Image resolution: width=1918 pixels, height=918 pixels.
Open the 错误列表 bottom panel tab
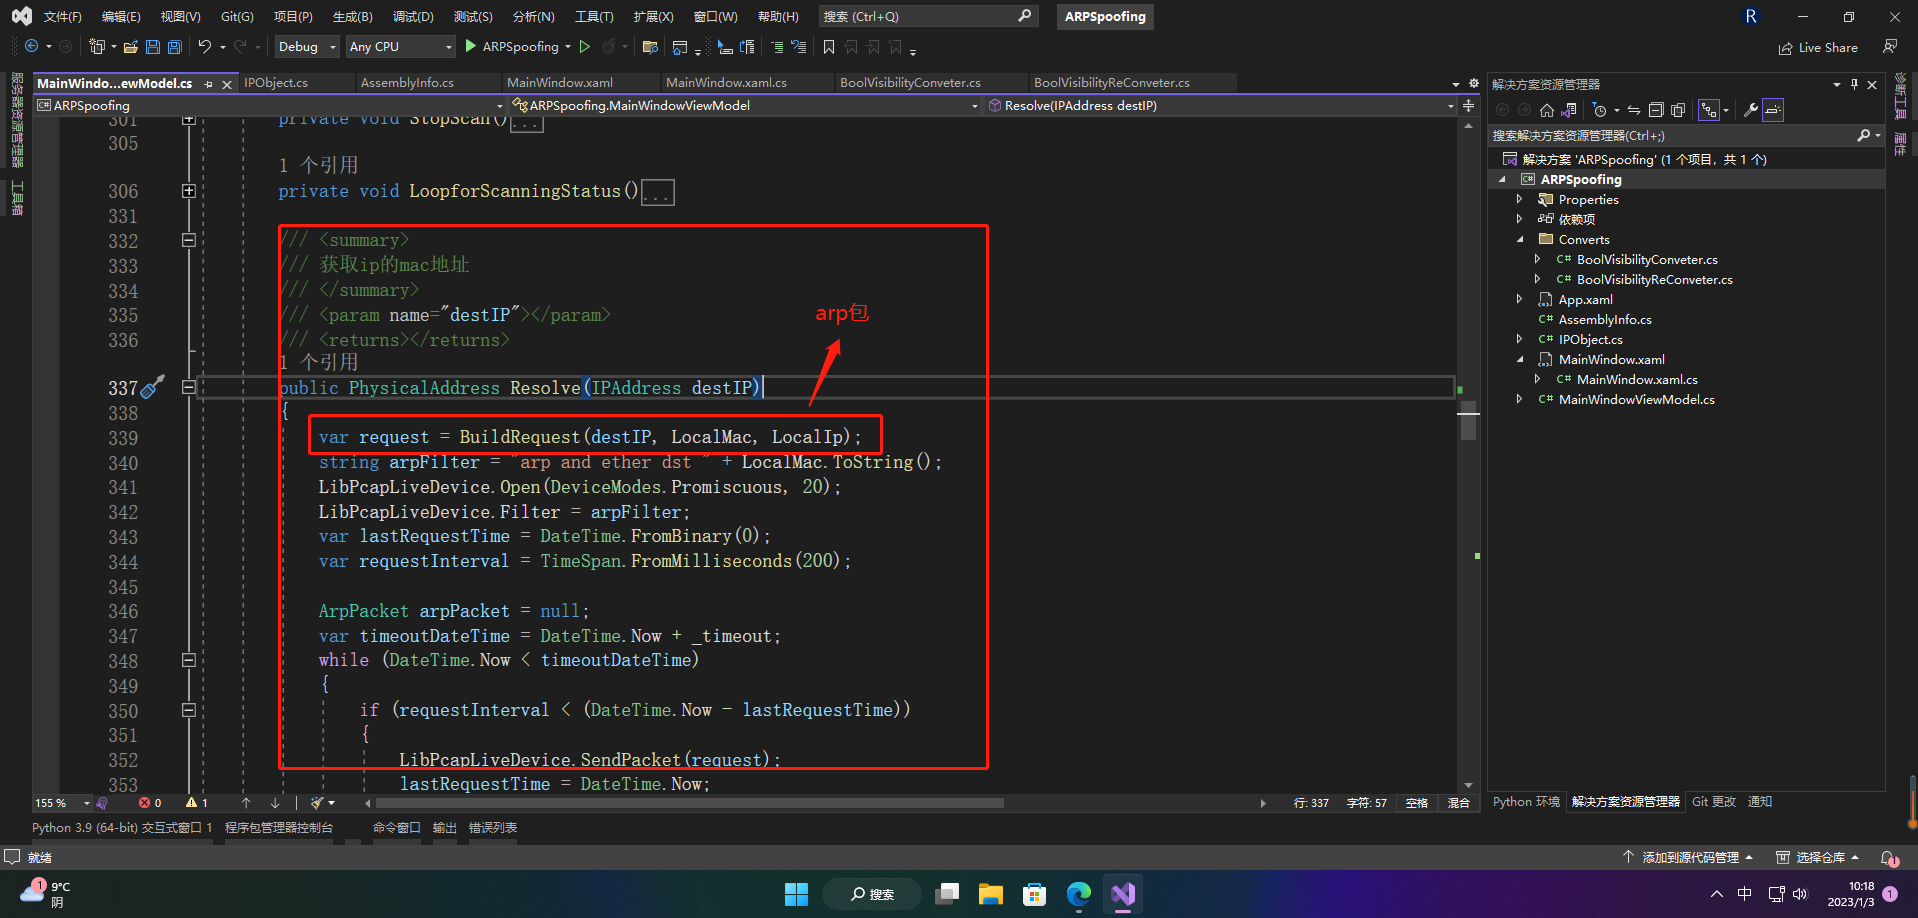pos(493,828)
